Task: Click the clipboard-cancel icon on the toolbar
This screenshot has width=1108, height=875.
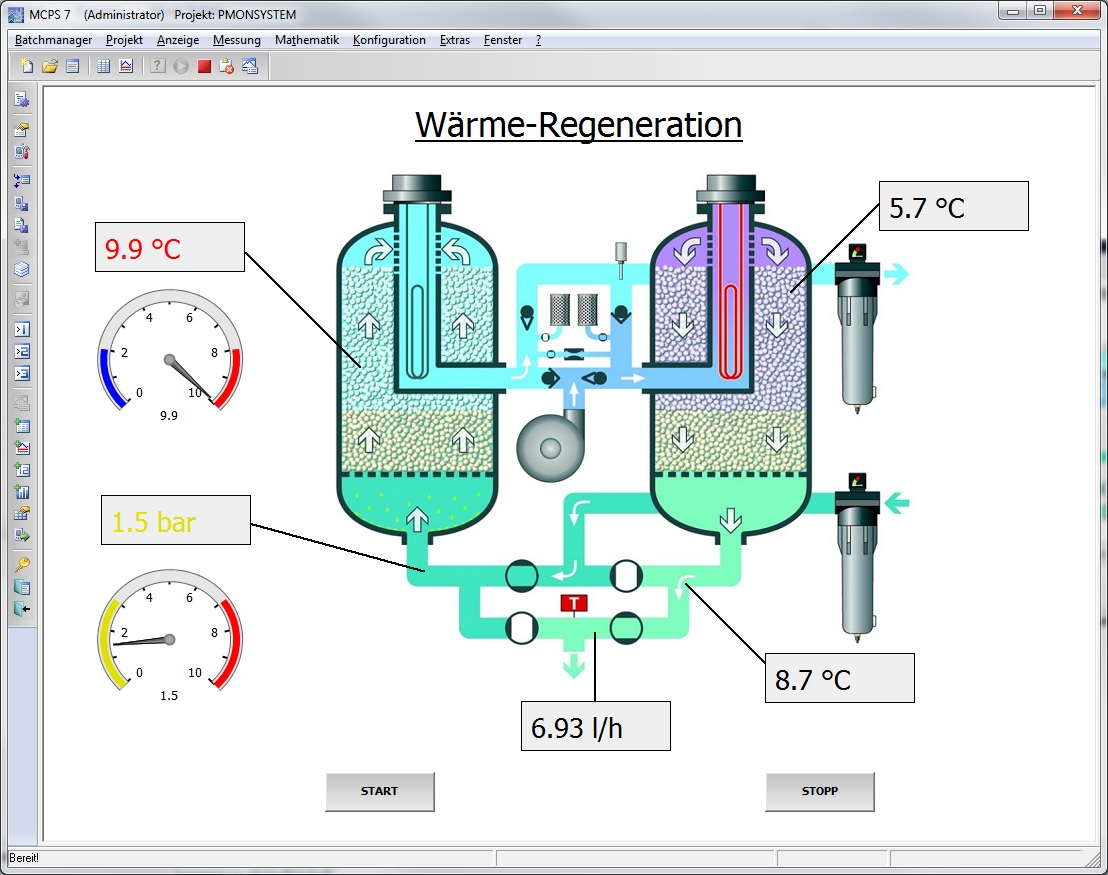Action: 228,66
